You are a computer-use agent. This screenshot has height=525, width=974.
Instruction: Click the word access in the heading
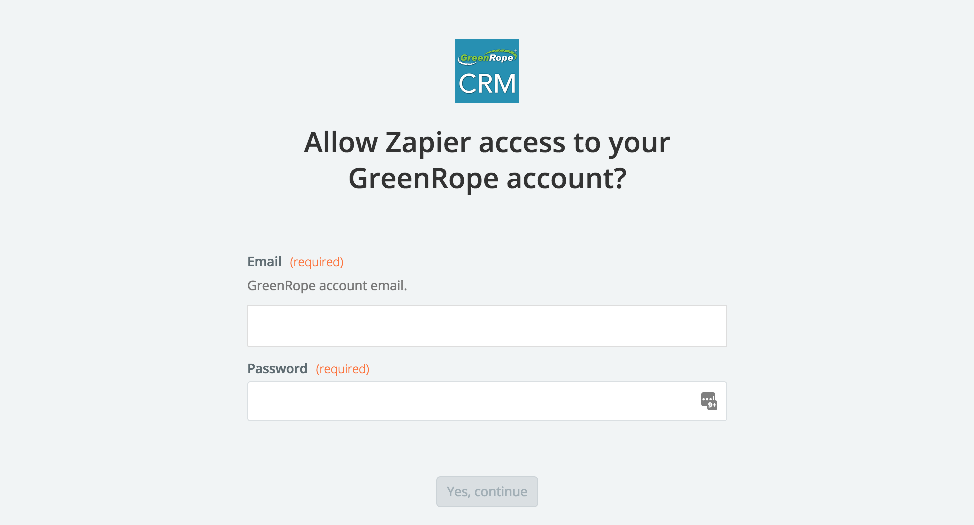522,144
